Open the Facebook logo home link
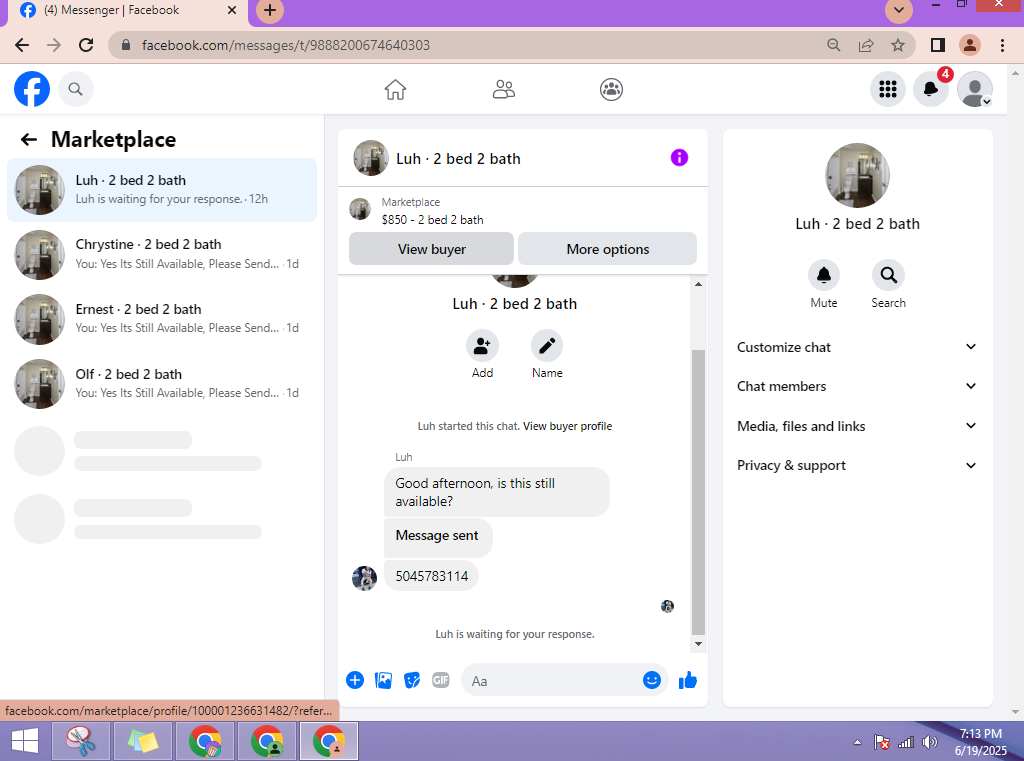The width and height of the screenshot is (1024, 761). click(32, 89)
